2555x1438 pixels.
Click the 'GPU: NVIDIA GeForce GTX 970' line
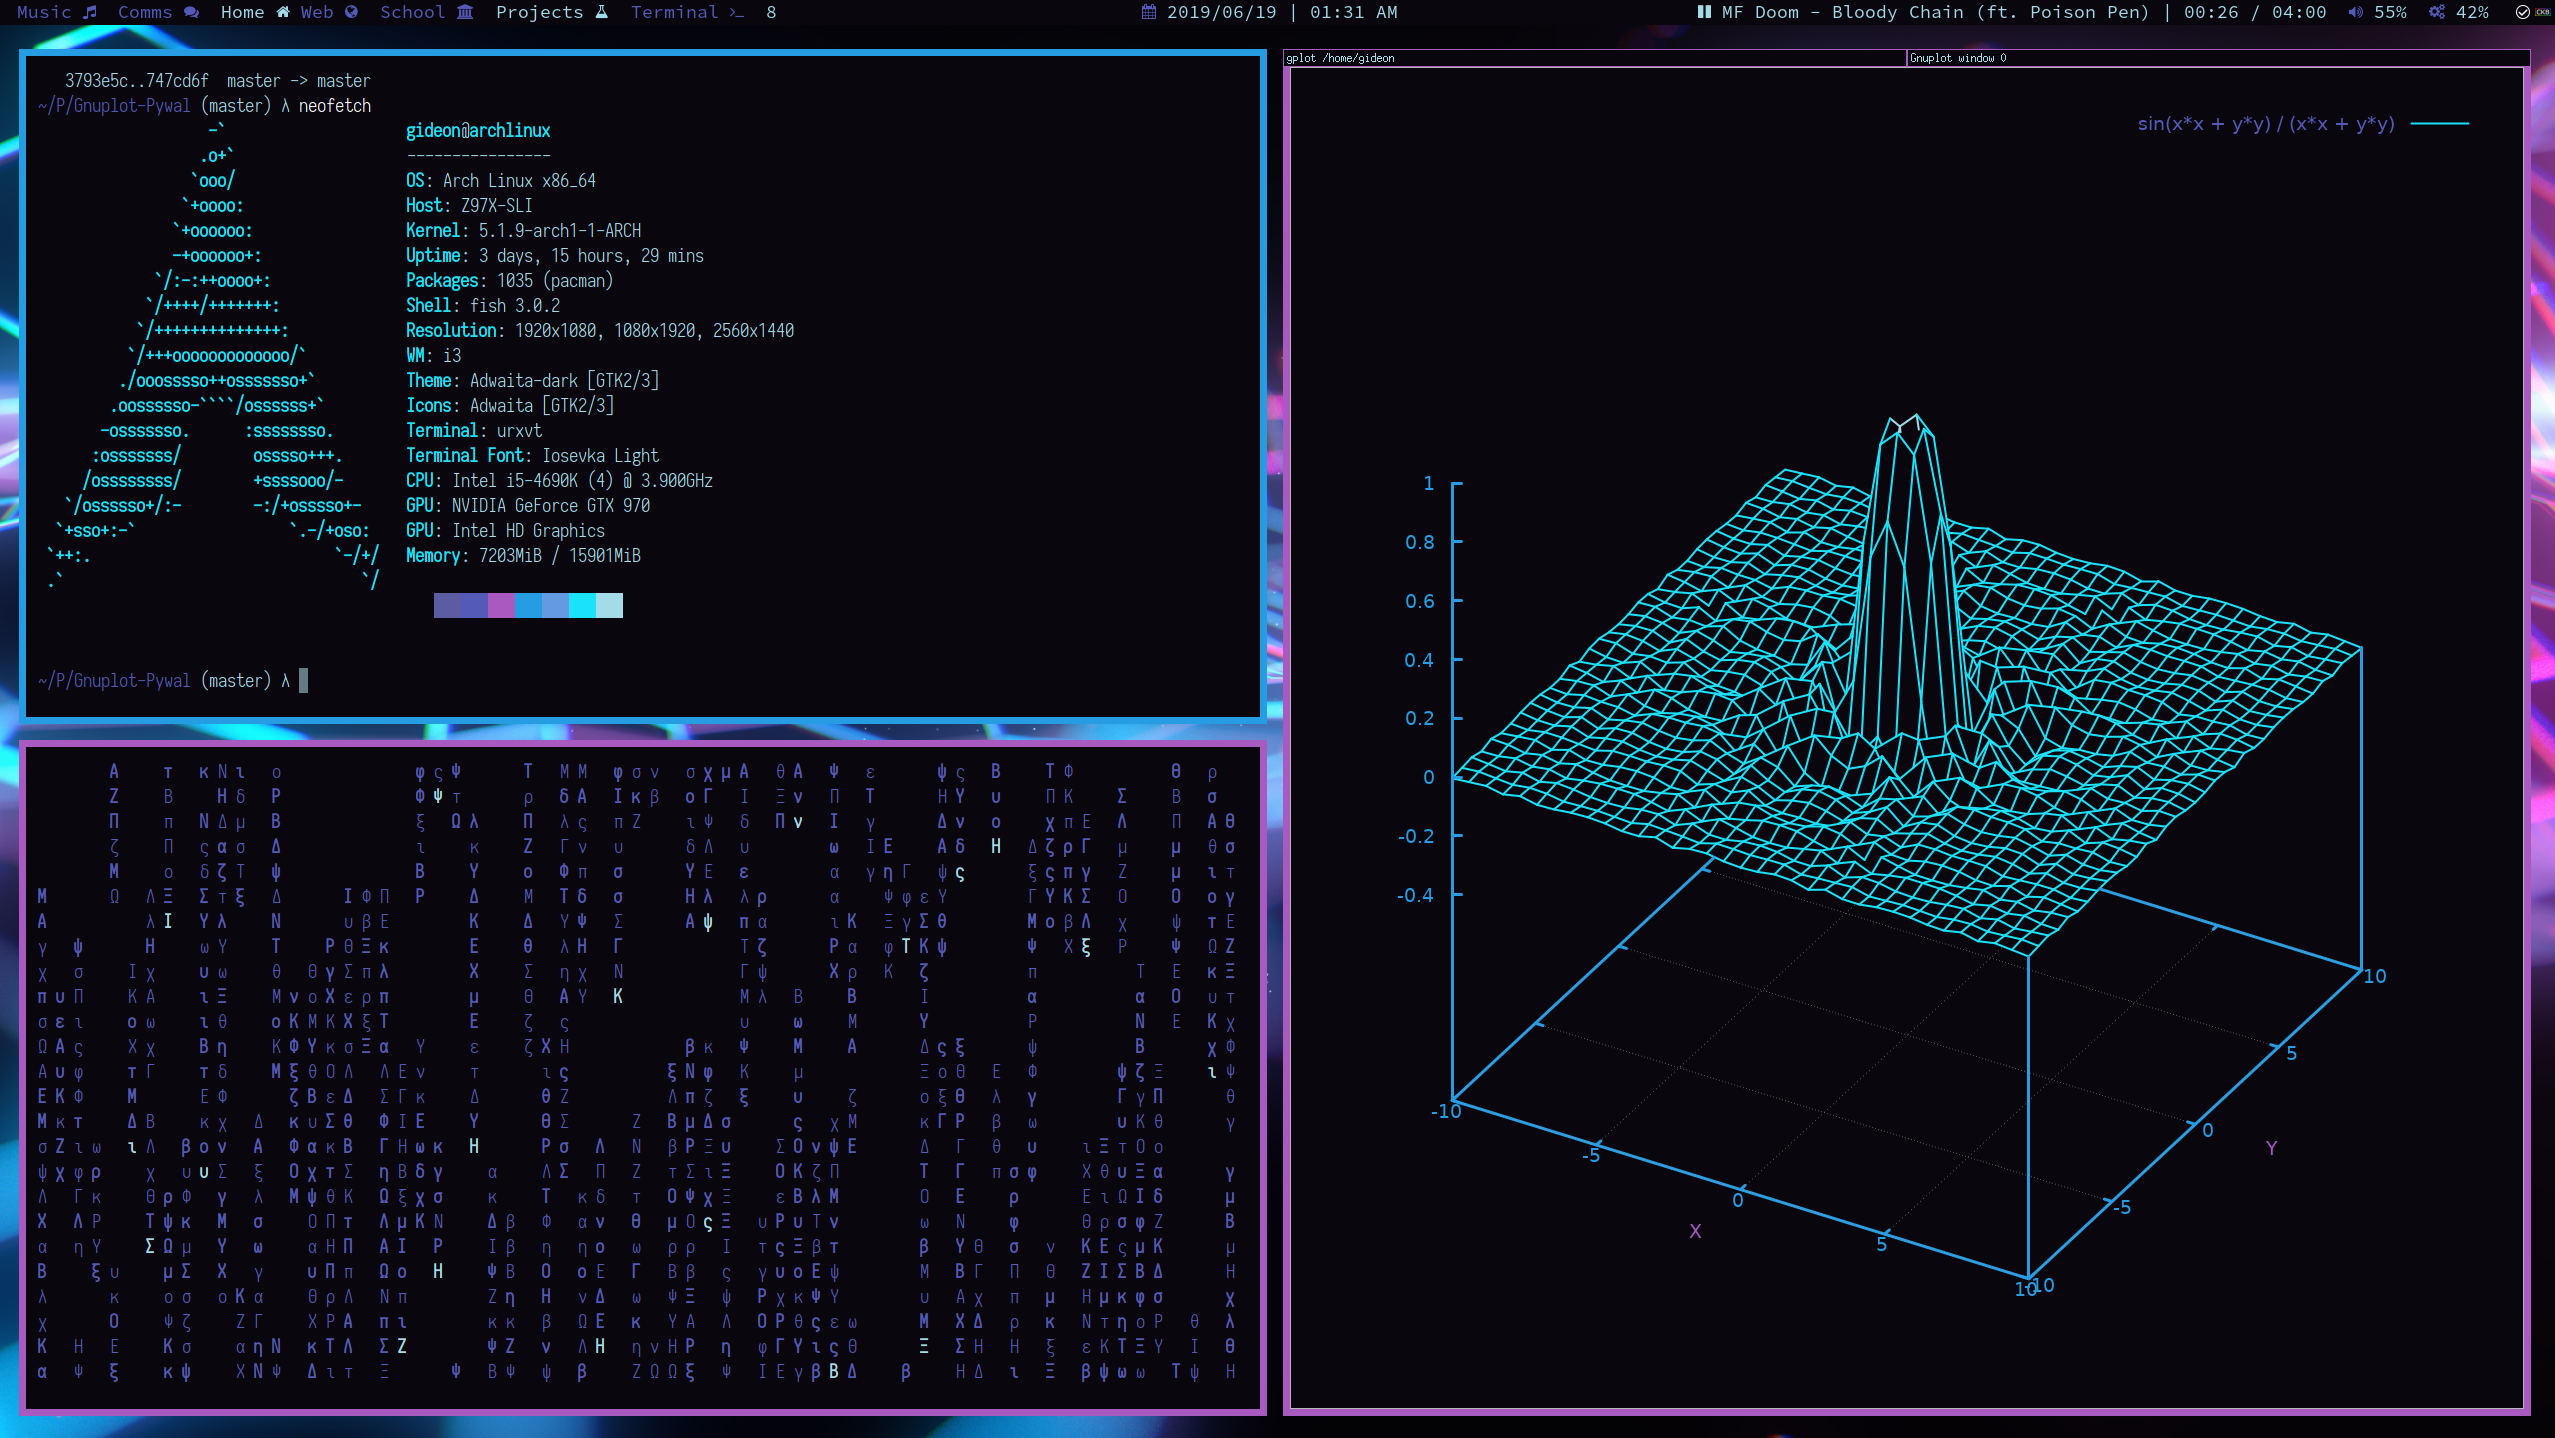click(527, 506)
